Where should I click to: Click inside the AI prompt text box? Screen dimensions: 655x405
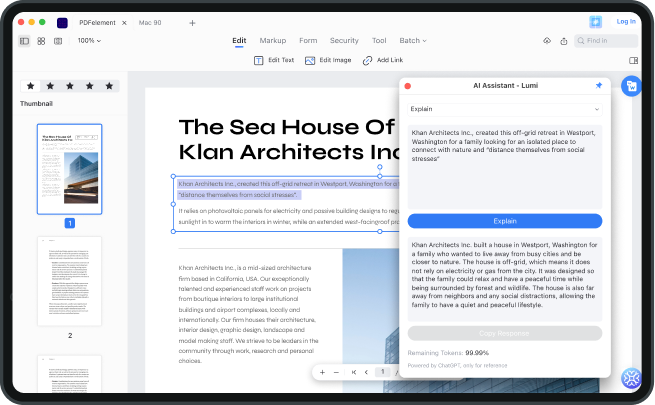click(x=505, y=167)
